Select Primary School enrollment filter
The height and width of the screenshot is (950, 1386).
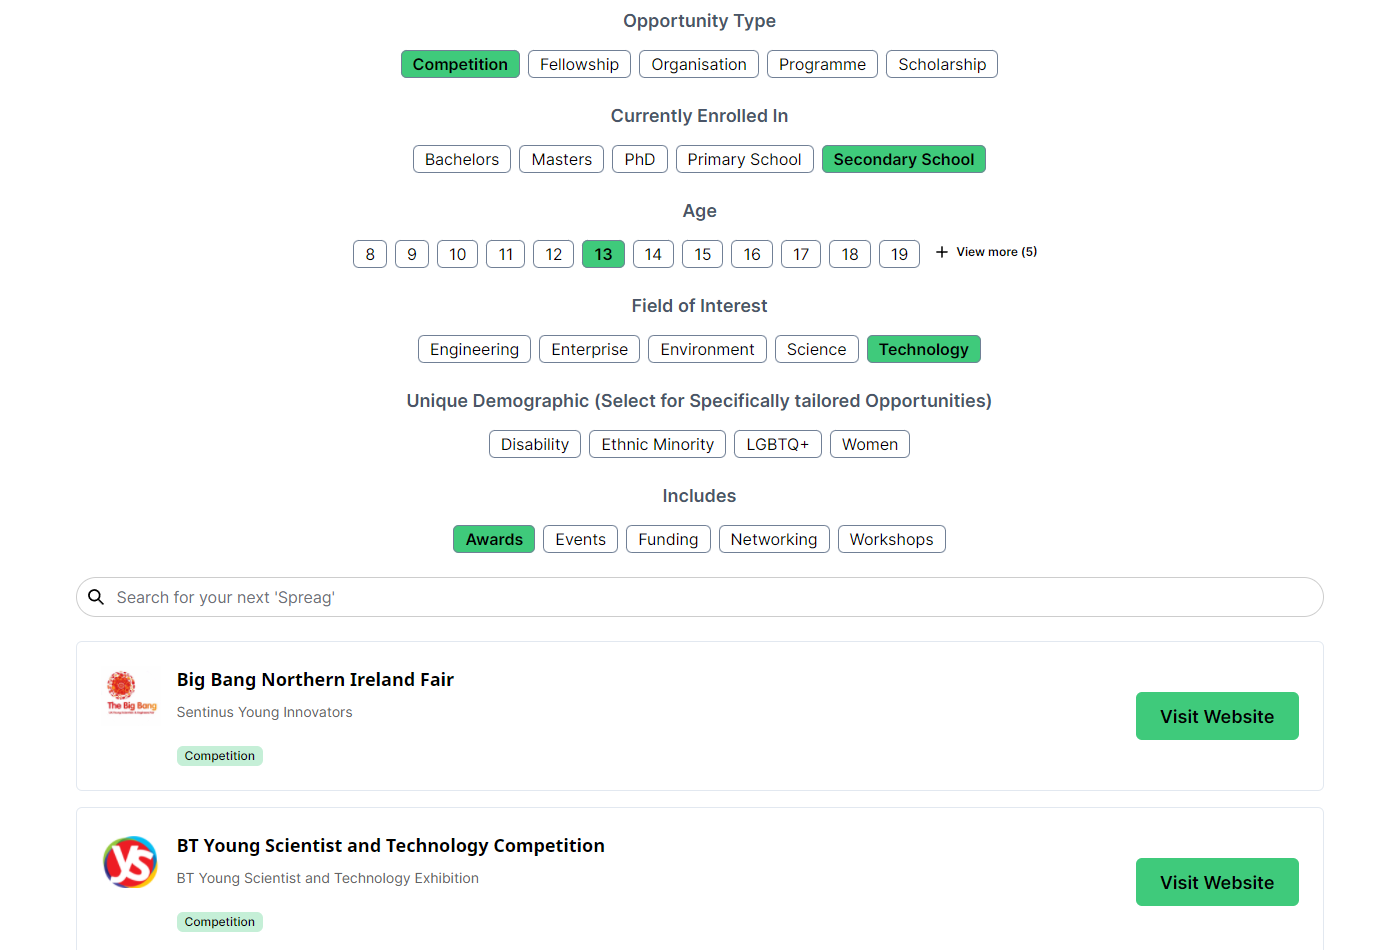point(745,159)
